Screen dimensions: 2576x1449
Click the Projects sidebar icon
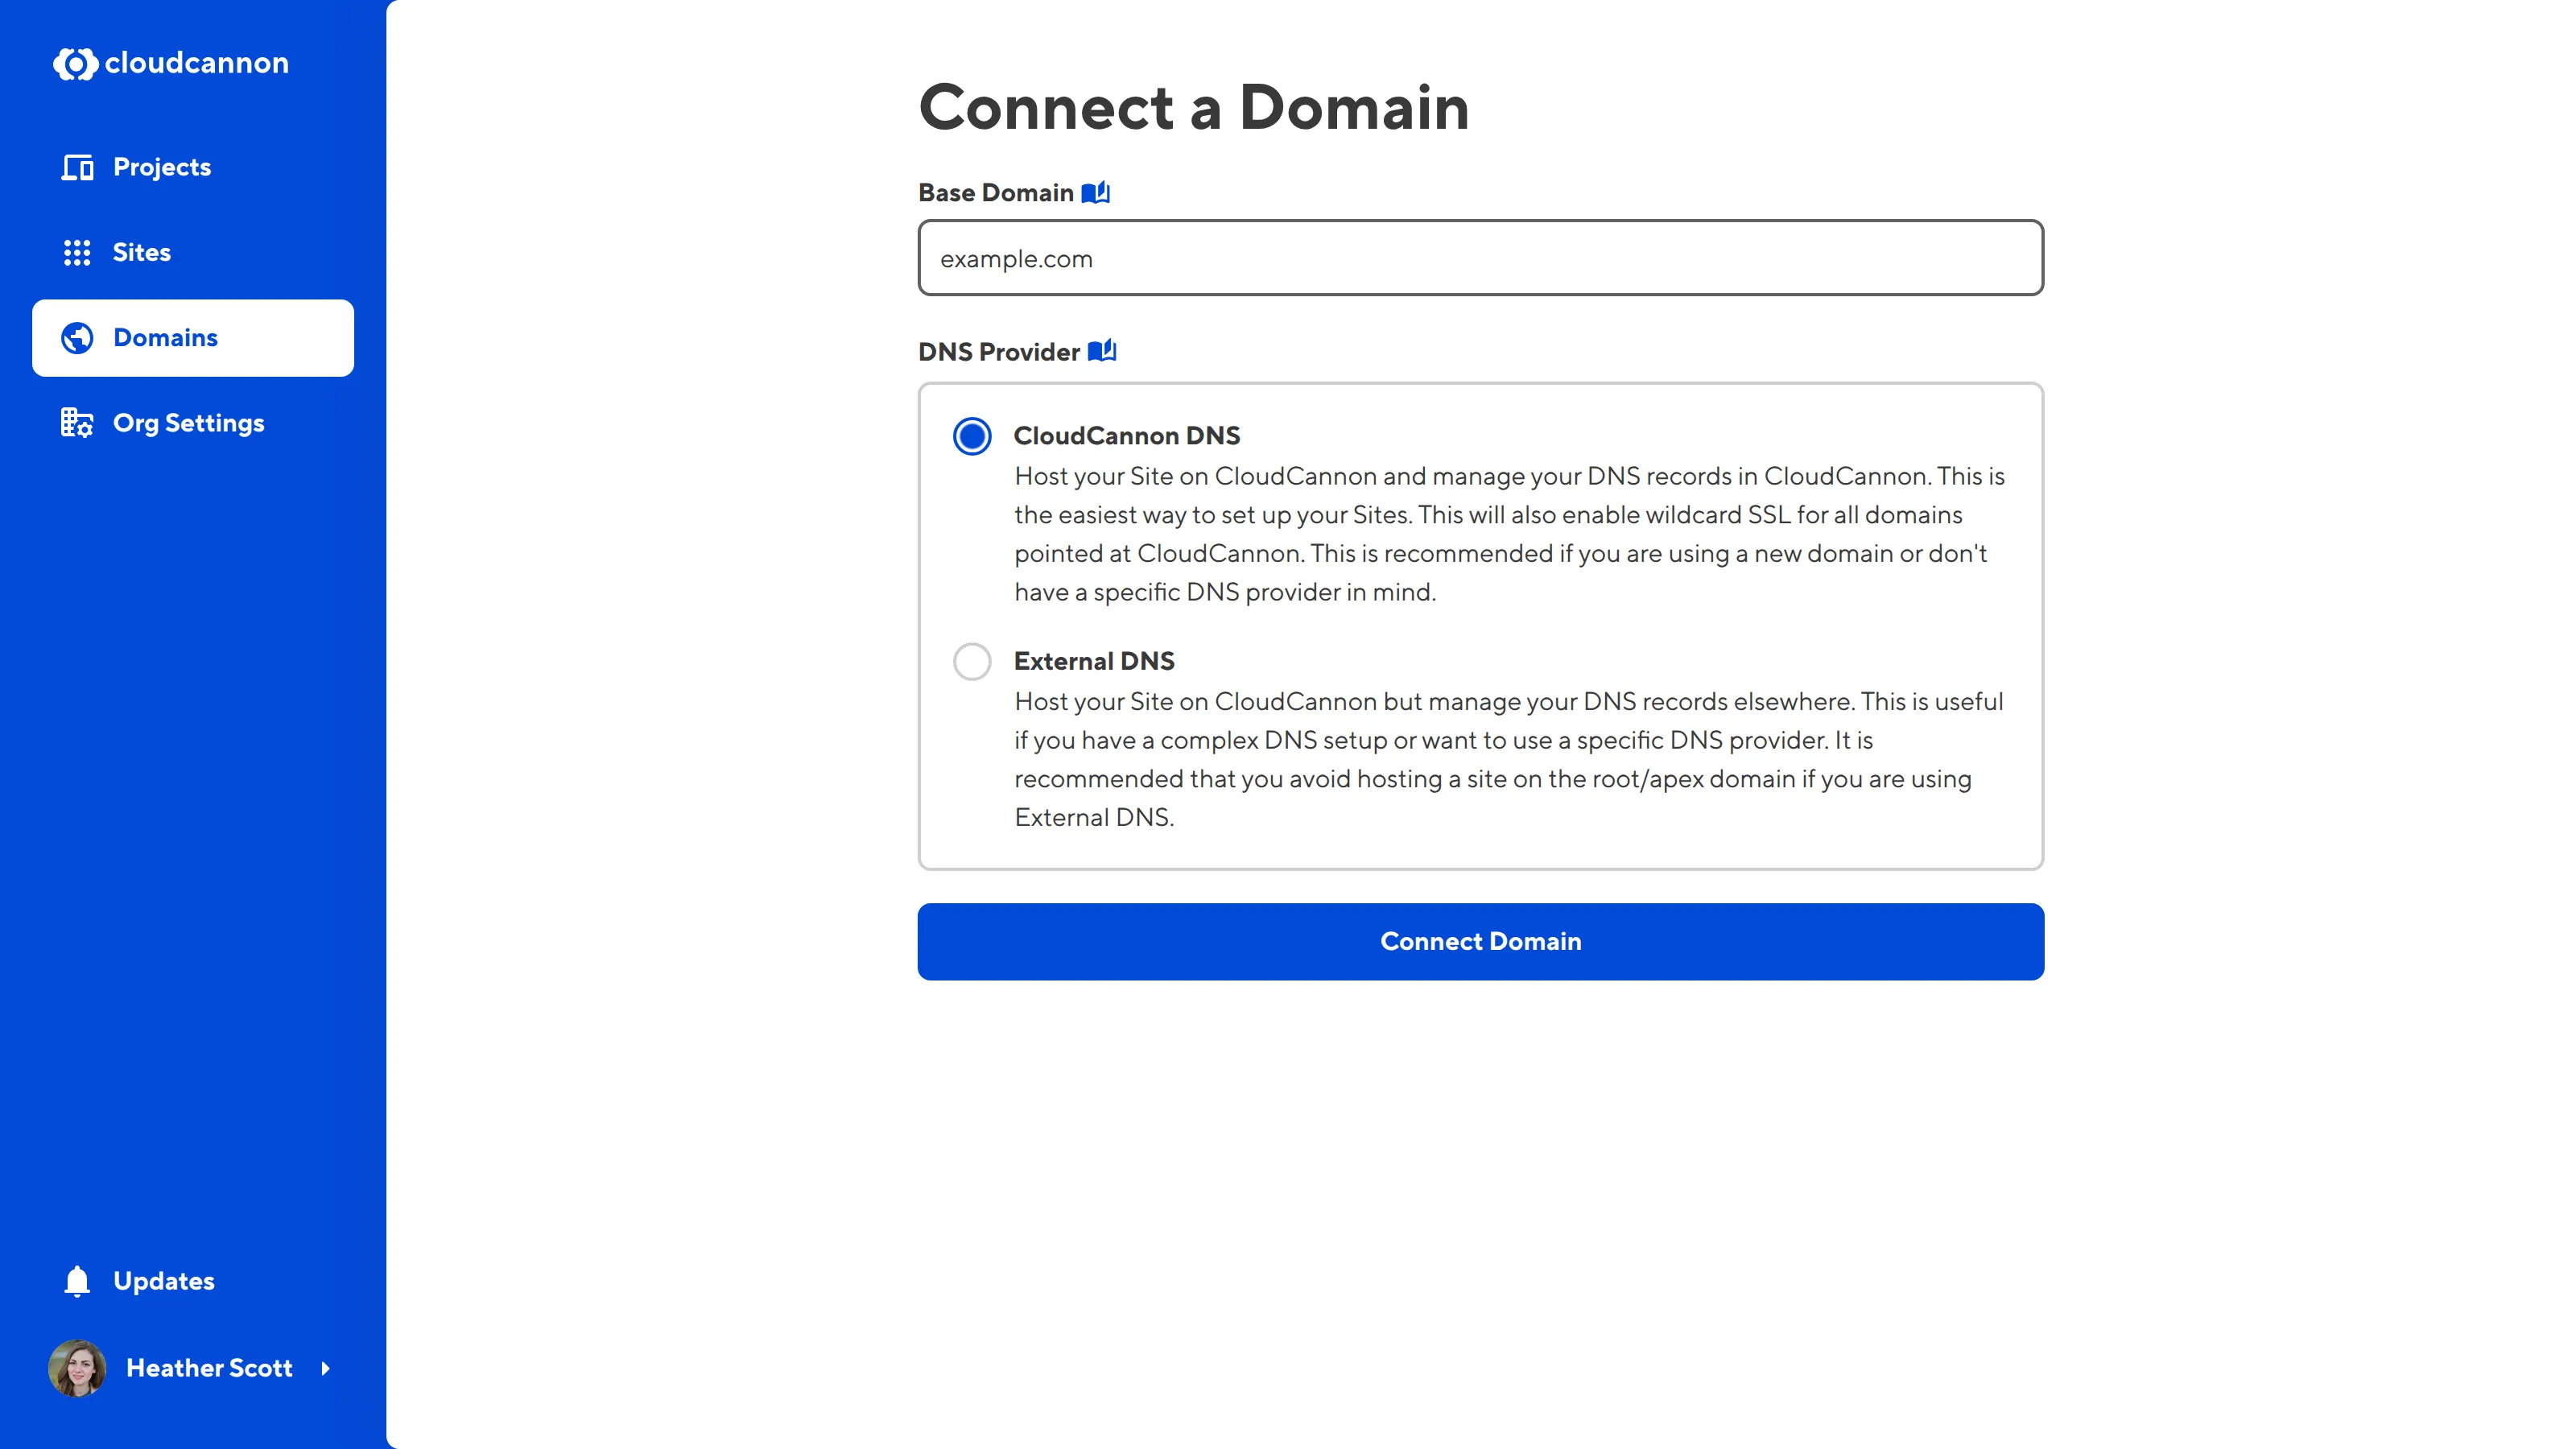77,167
